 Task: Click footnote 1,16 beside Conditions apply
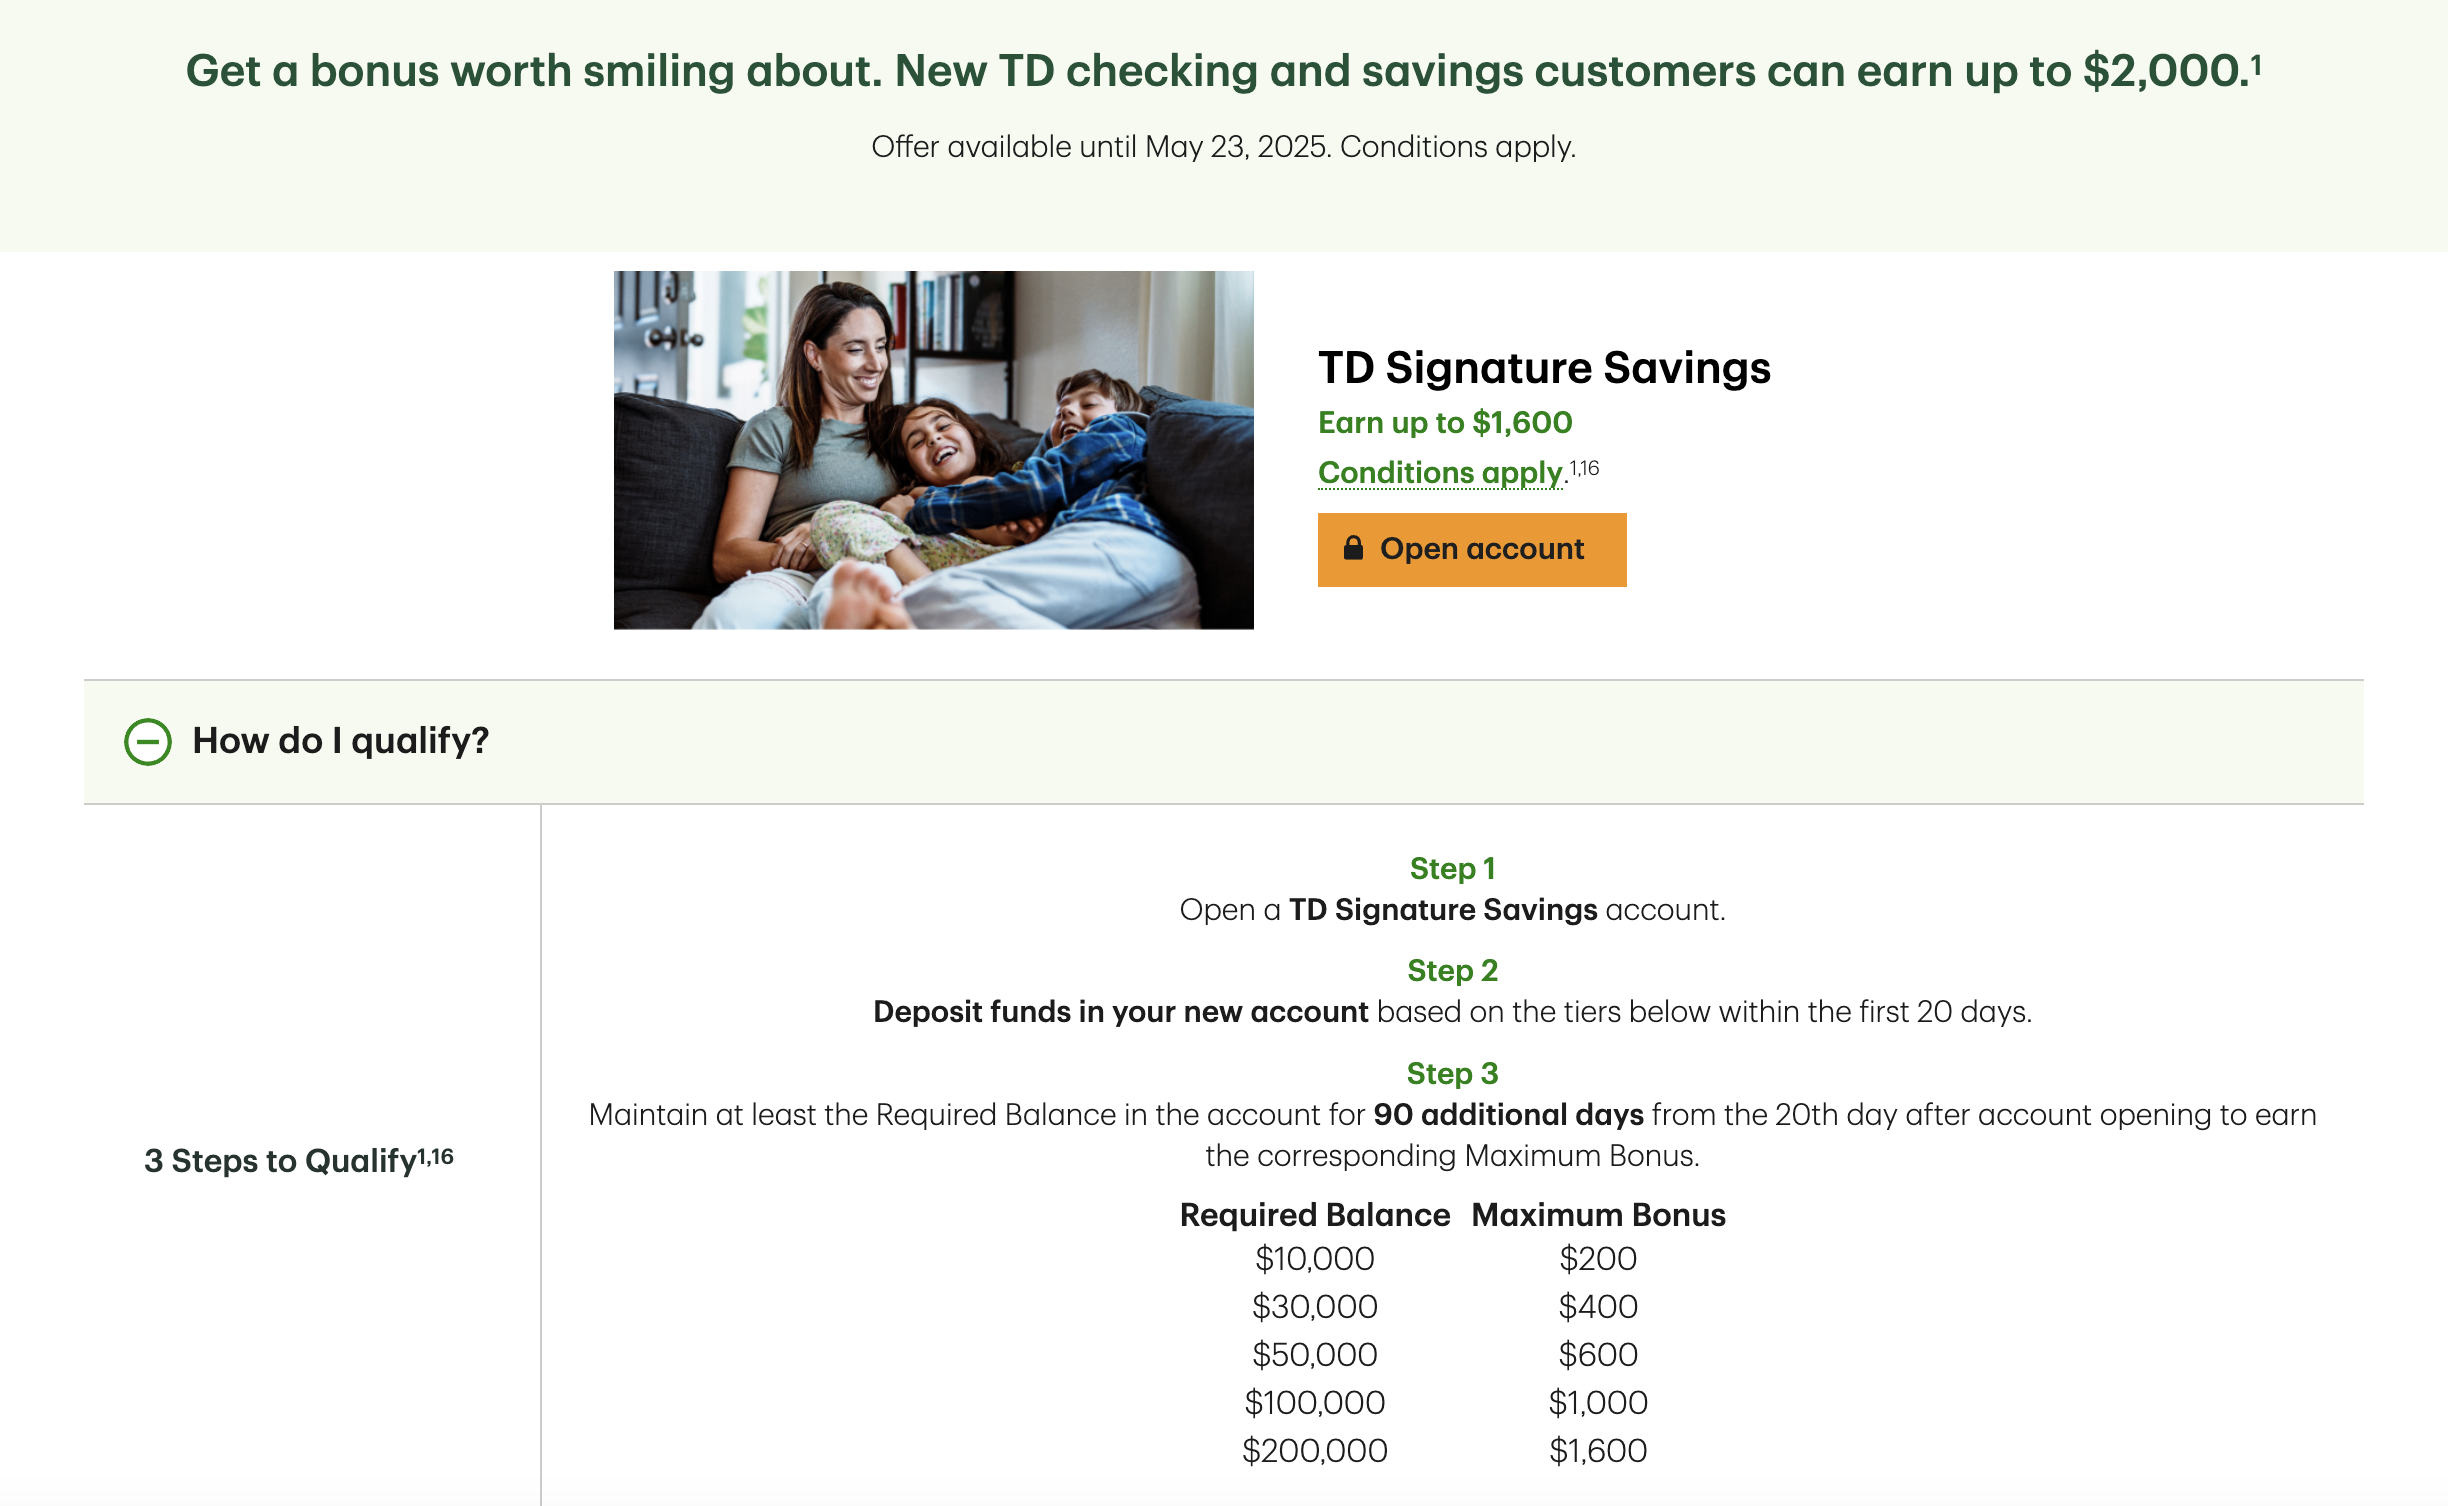point(1584,468)
